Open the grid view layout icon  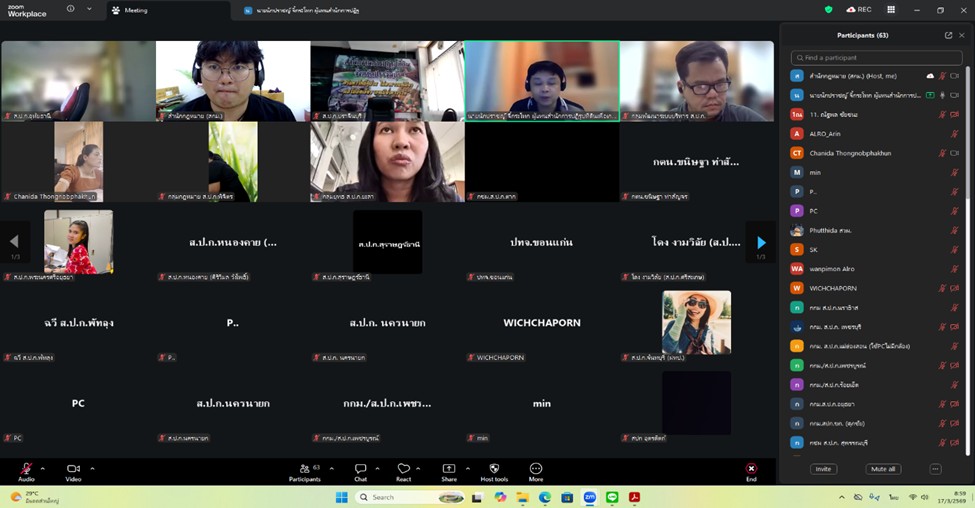[891, 10]
